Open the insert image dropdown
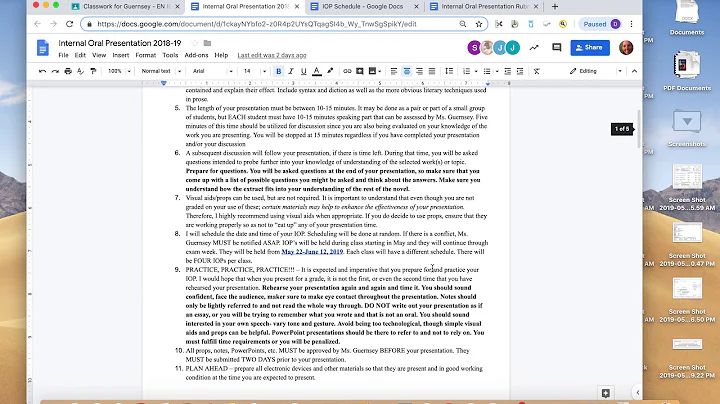The image size is (720, 404). point(375,71)
